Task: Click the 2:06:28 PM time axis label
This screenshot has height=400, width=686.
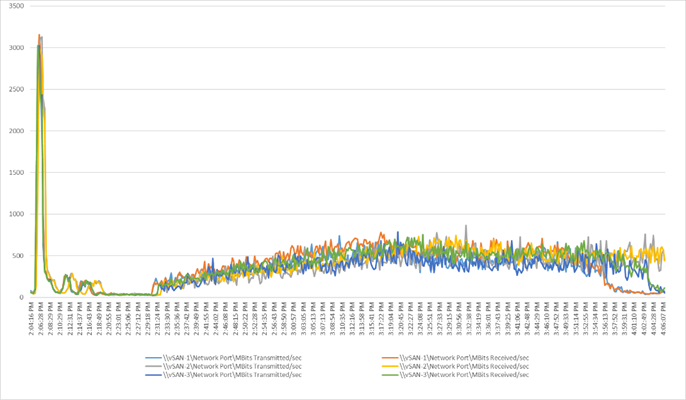Action: pos(41,318)
